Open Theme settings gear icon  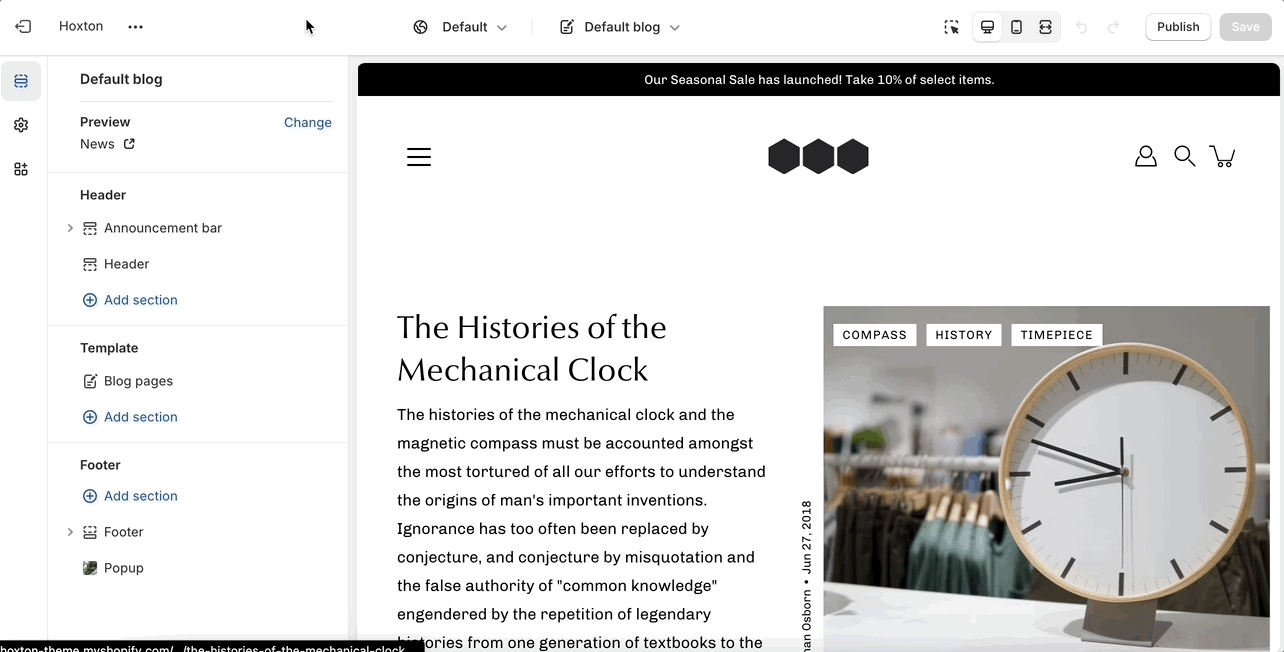[21, 125]
